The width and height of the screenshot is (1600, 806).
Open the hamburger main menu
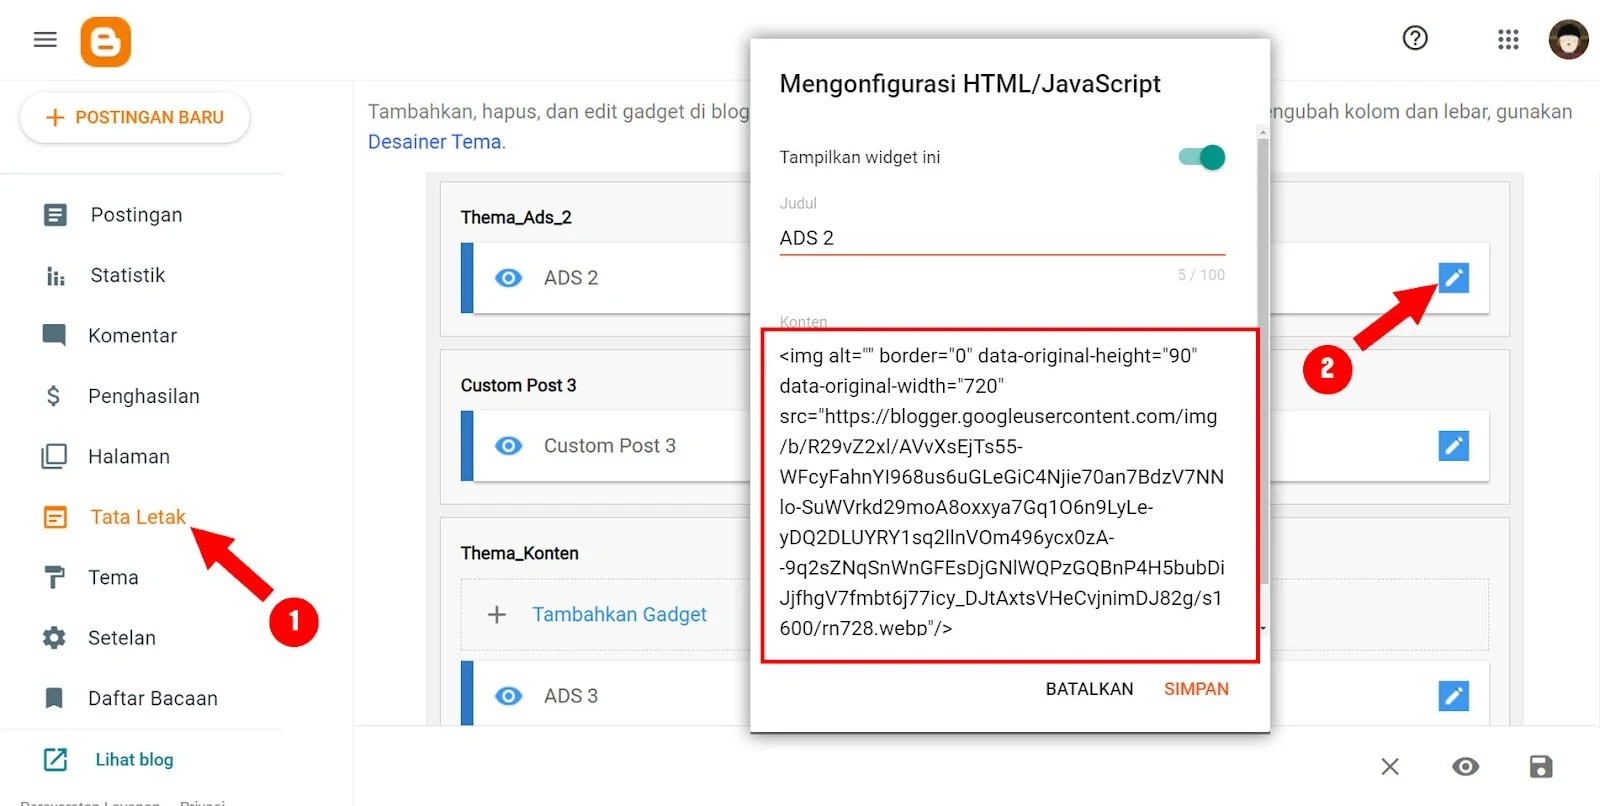(x=45, y=40)
